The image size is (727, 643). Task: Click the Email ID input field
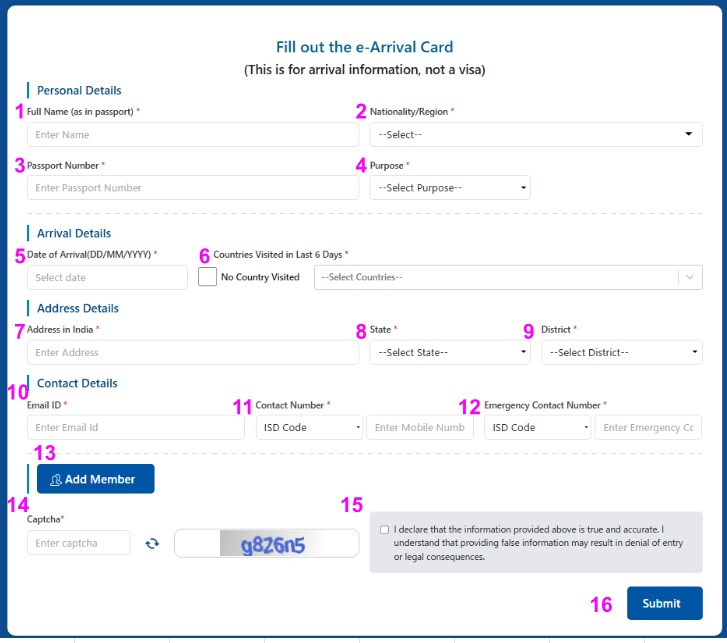135,427
